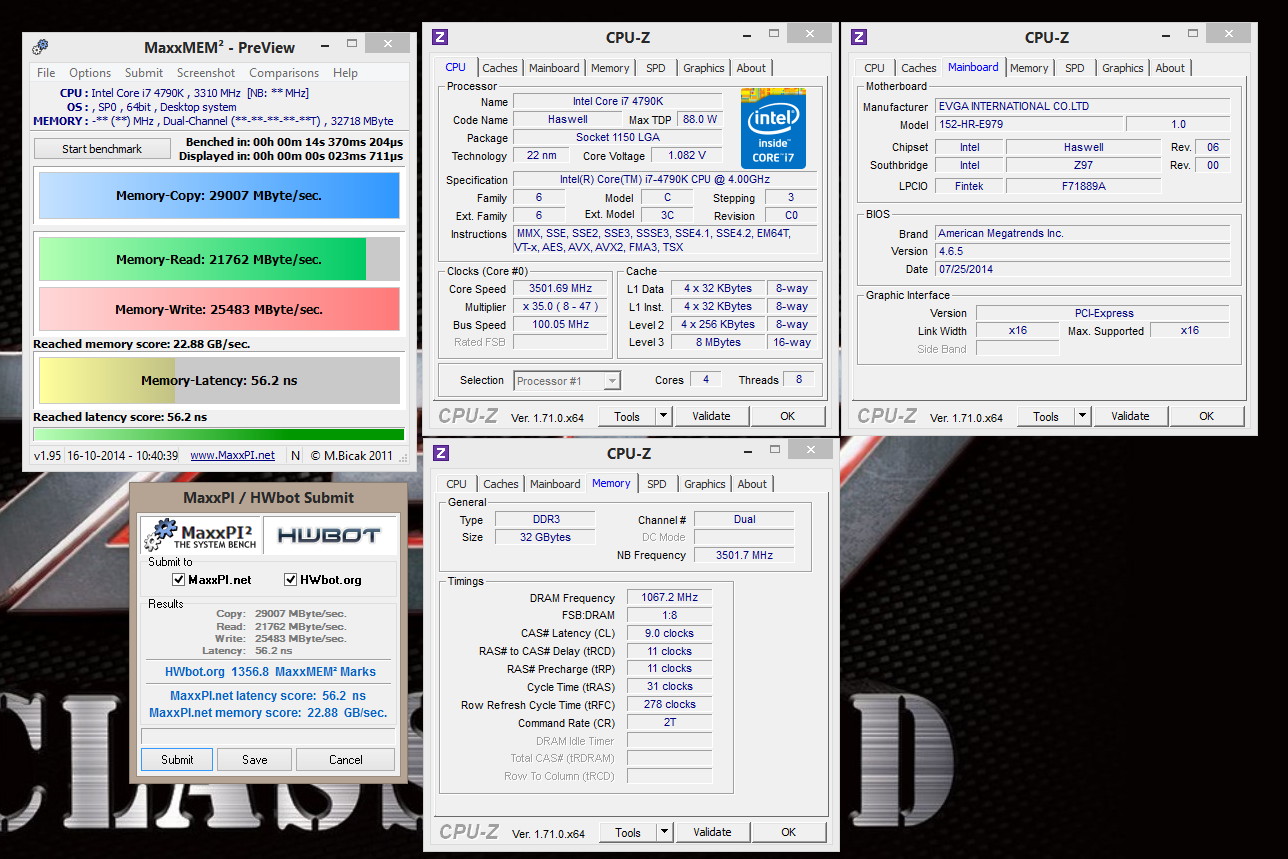Click the MaxxMEM title bar app icon

40,47
